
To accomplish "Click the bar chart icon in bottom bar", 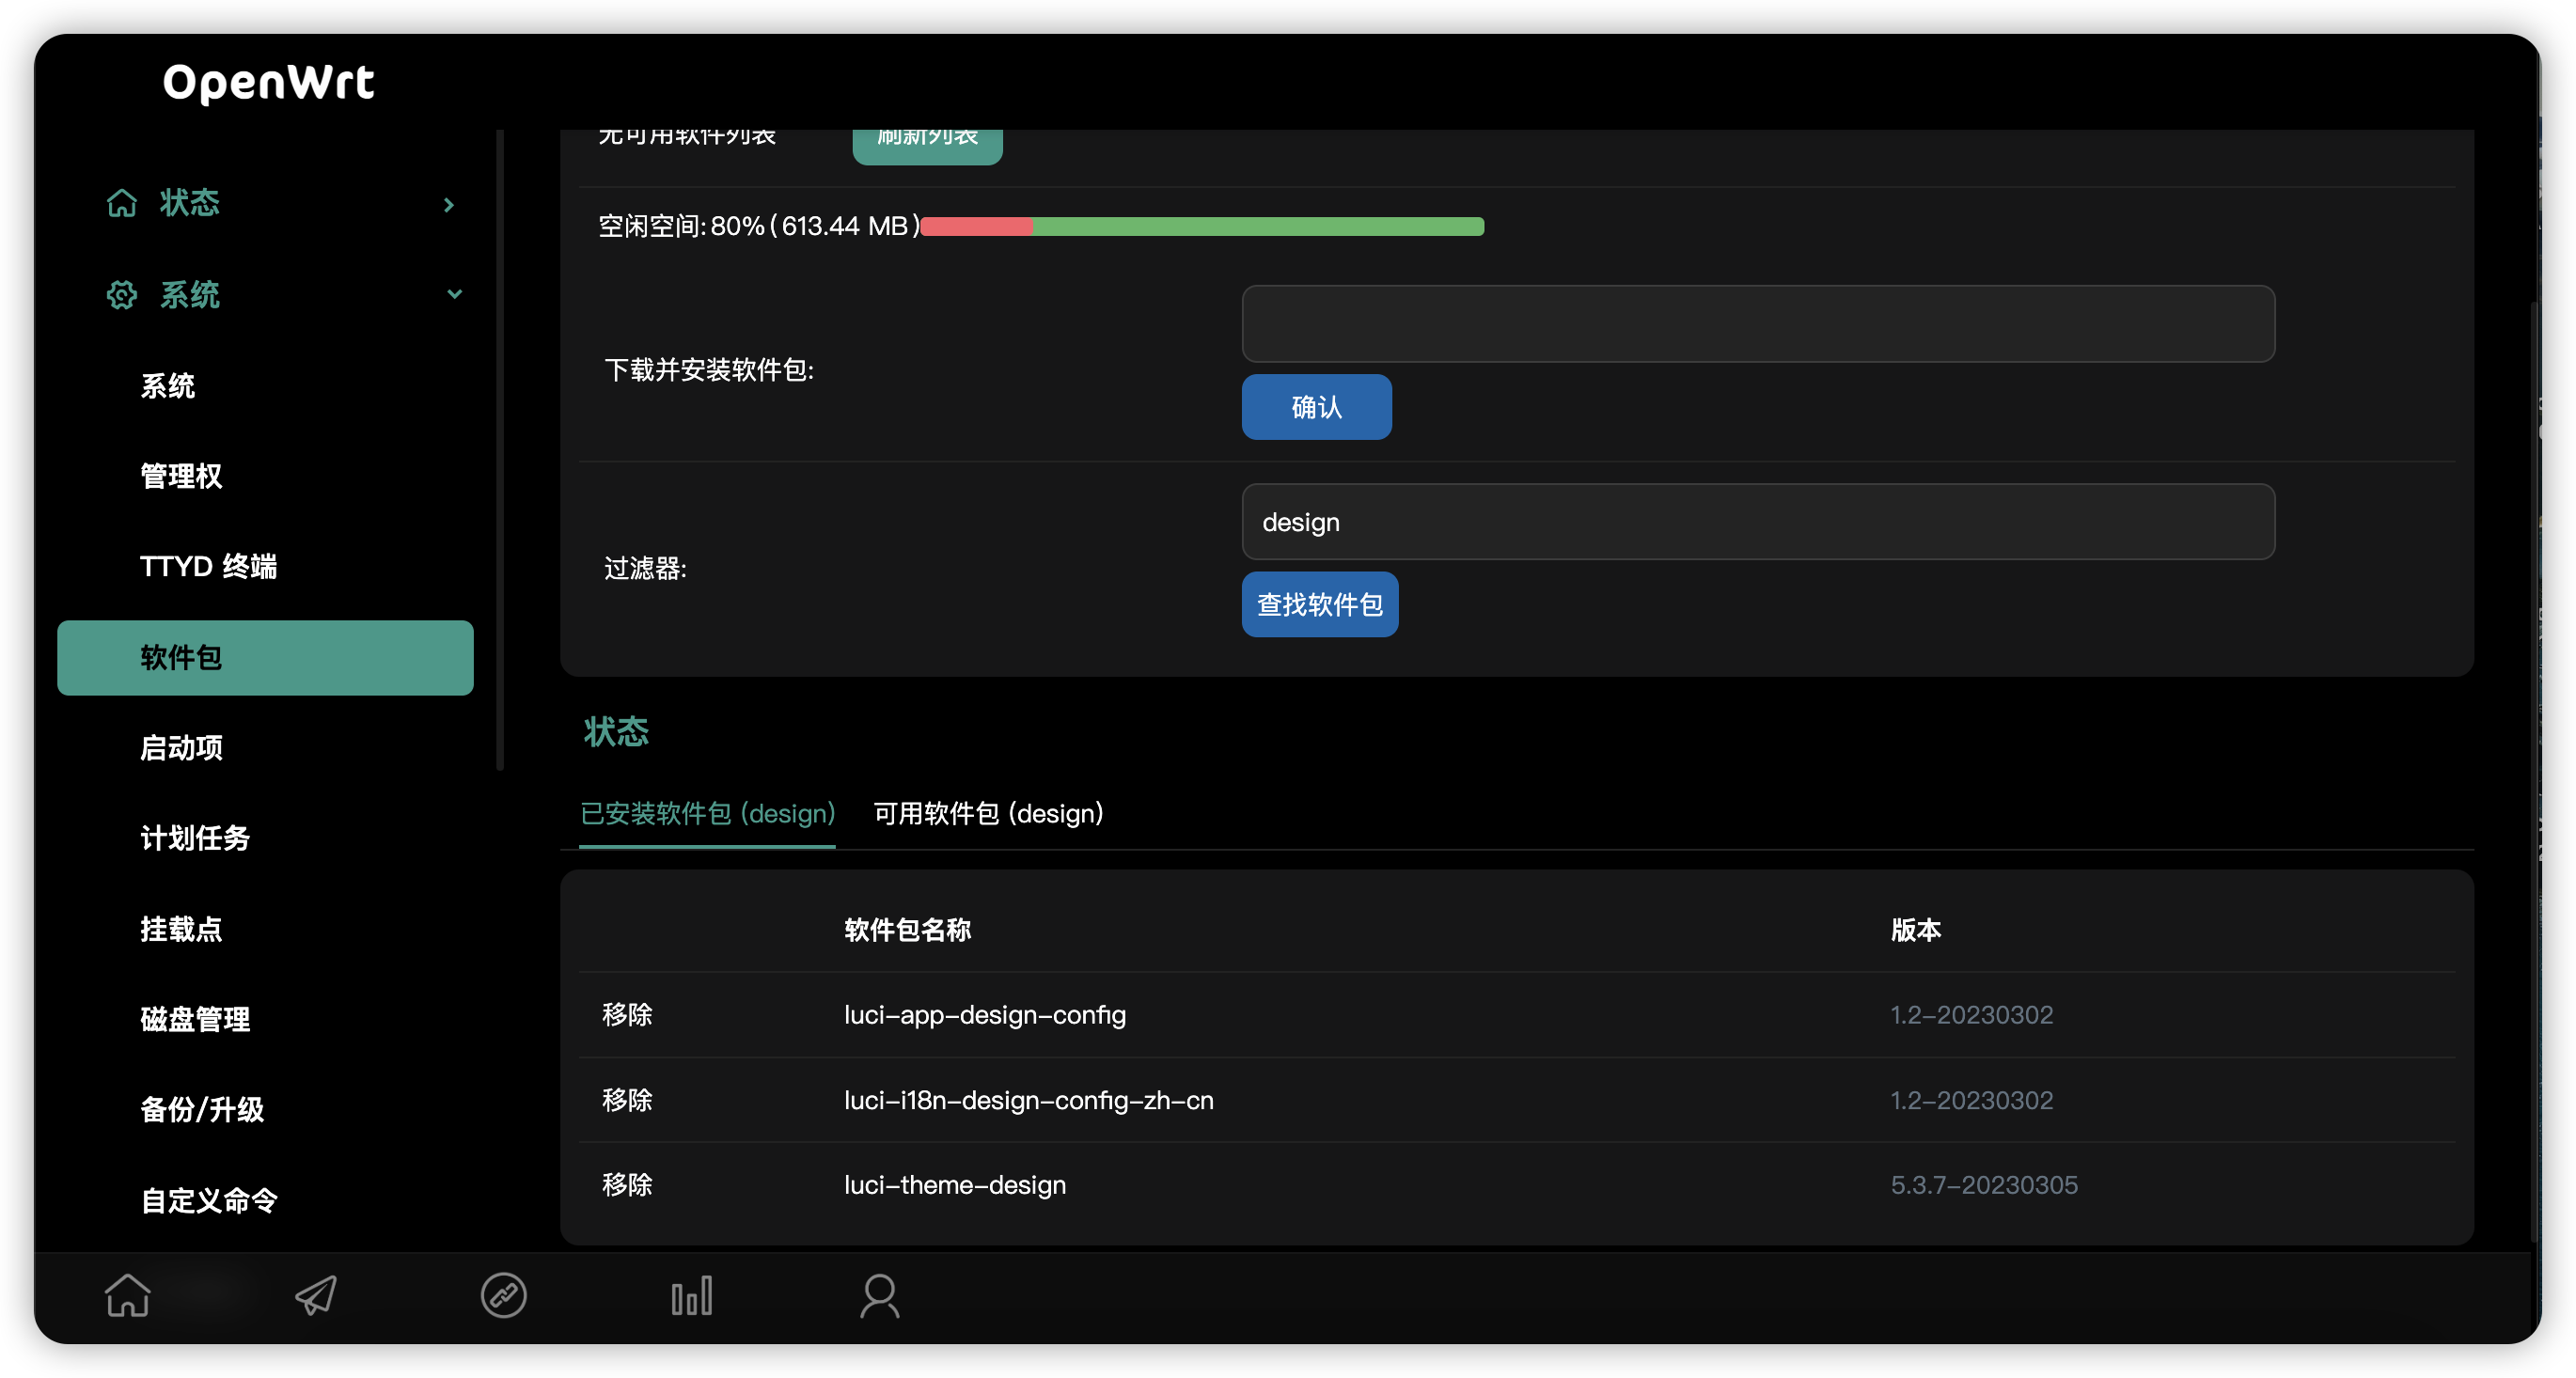I will [691, 1295].
